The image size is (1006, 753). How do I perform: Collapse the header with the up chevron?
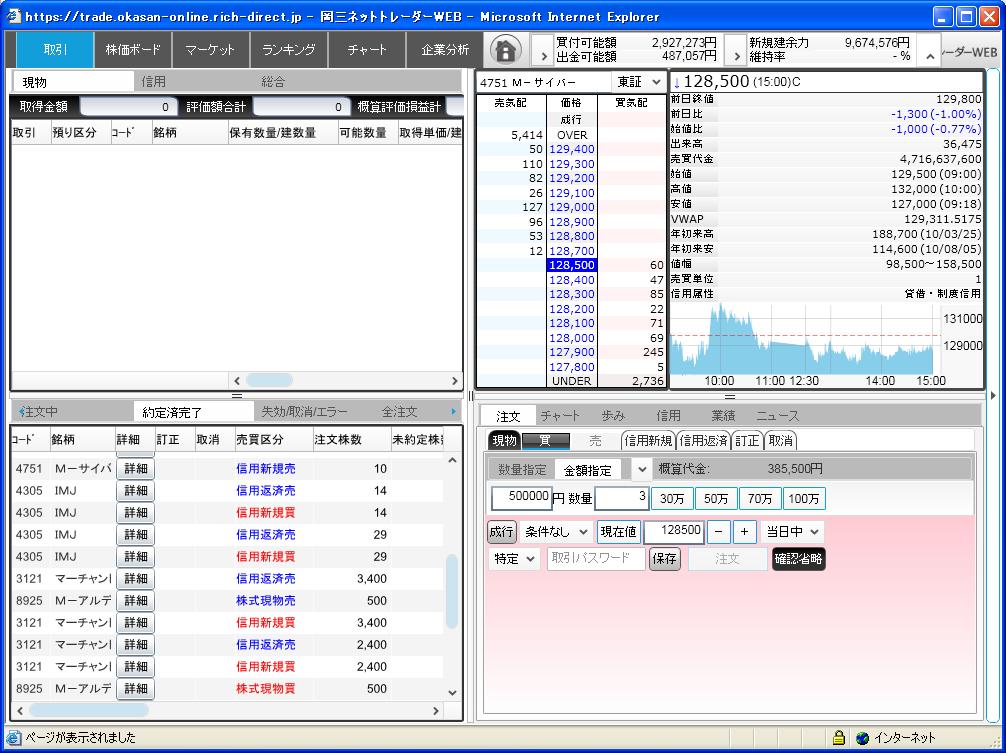point(929,55)
